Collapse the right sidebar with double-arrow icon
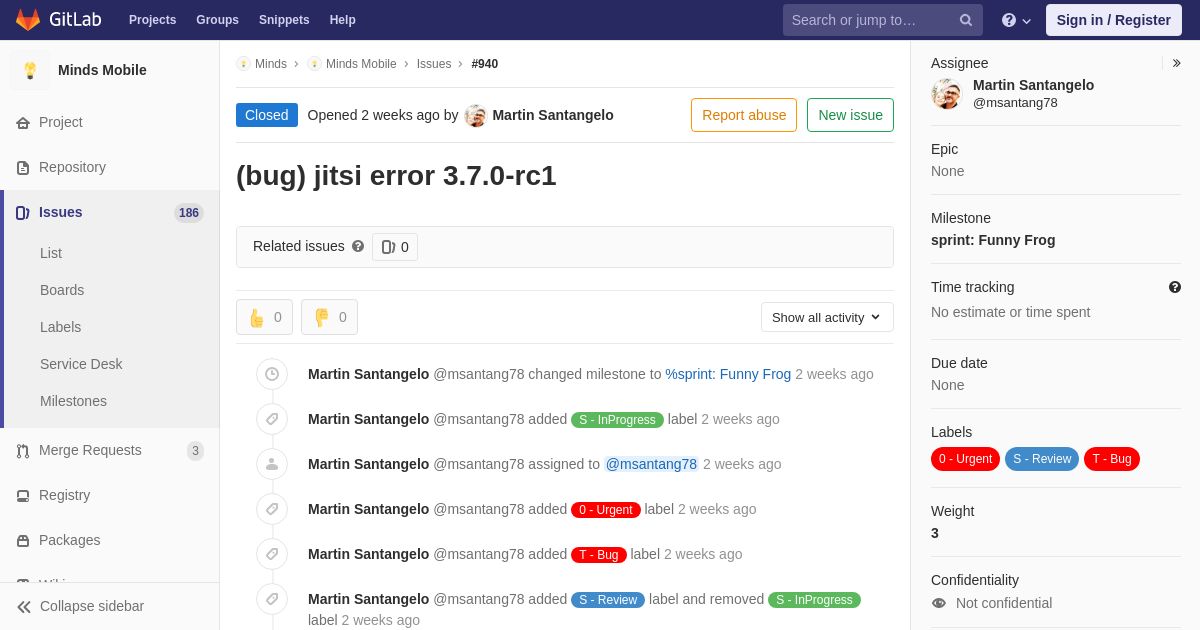This screenshot has height=630, width=1200. [1176, 63]
